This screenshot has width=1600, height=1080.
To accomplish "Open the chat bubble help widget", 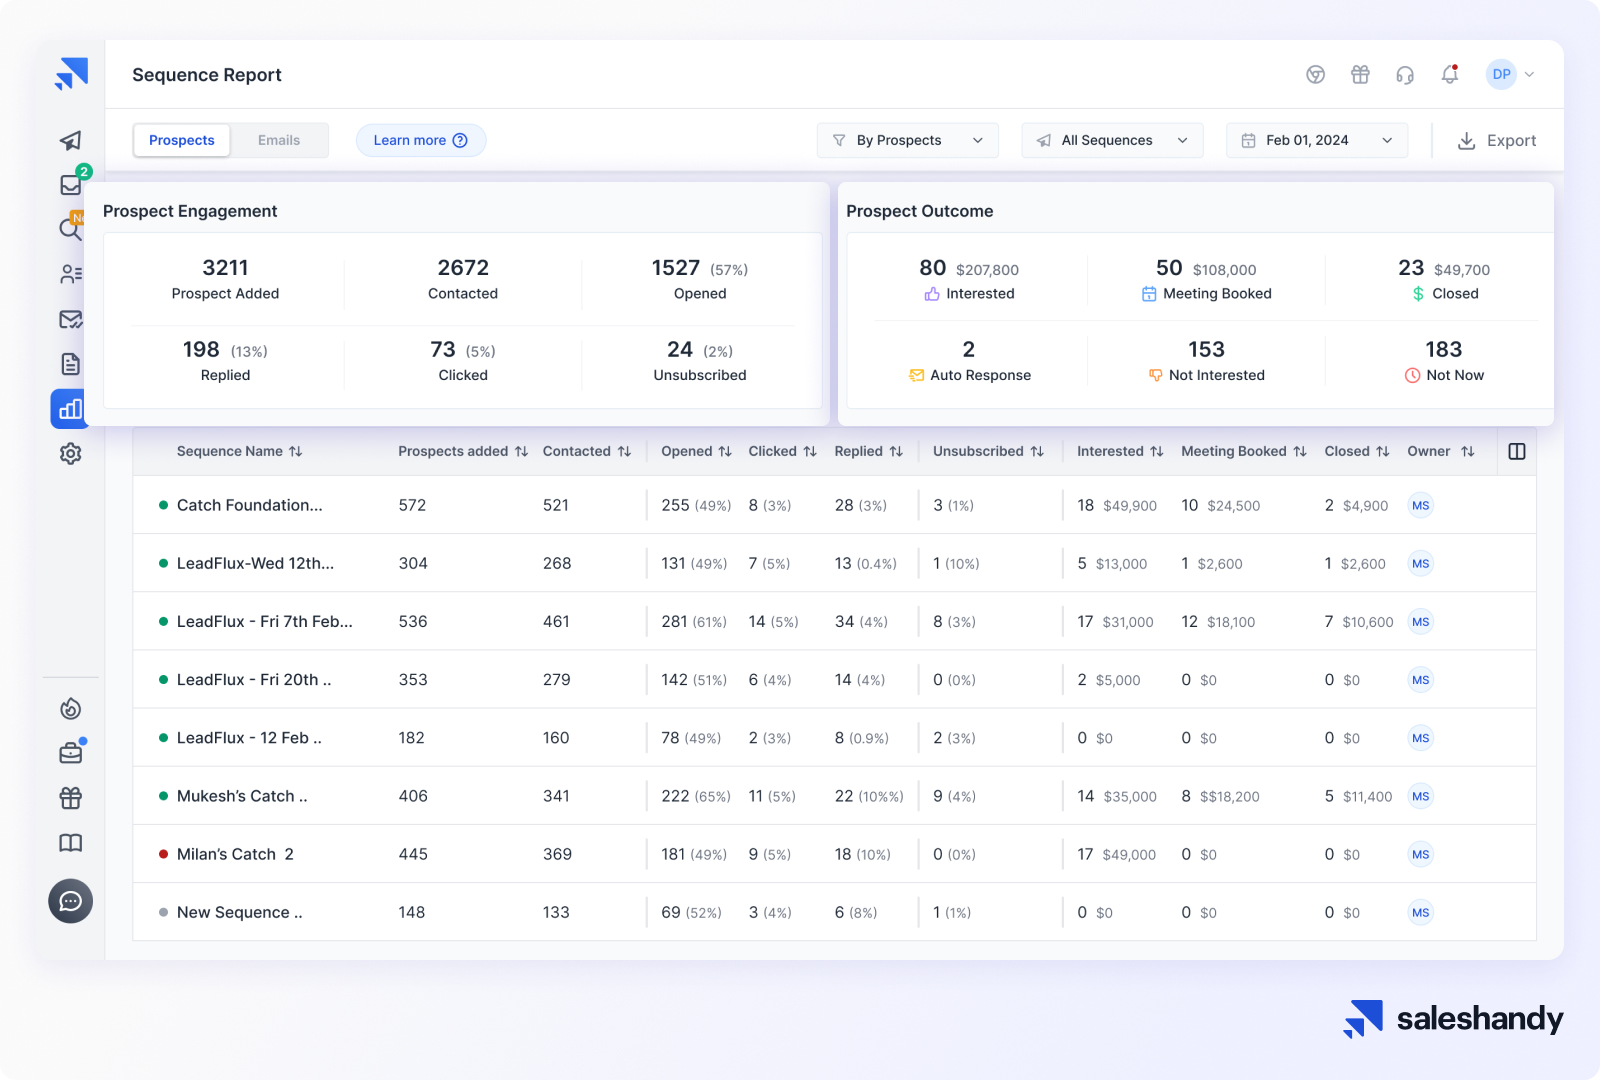I will pyautogui.click(x=70, y=902).
